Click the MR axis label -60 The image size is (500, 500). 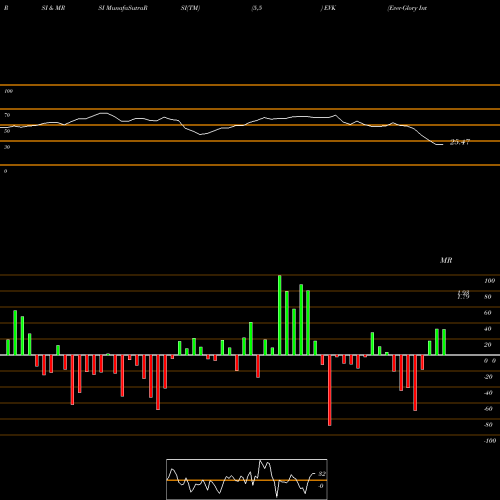(488, 409)
